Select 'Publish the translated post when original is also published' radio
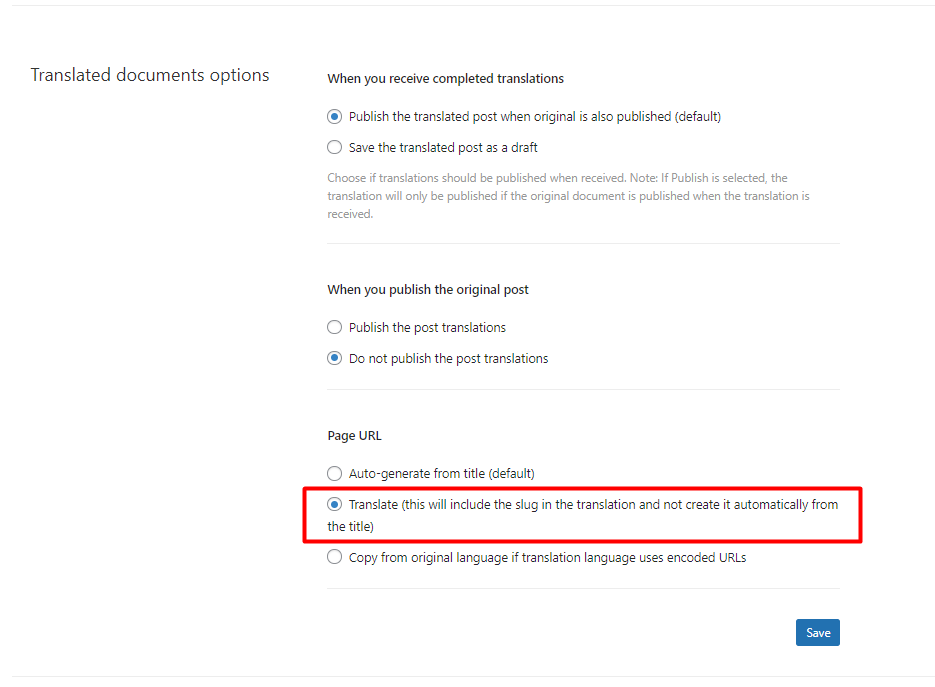935x687 pixels. click(335, 116)
